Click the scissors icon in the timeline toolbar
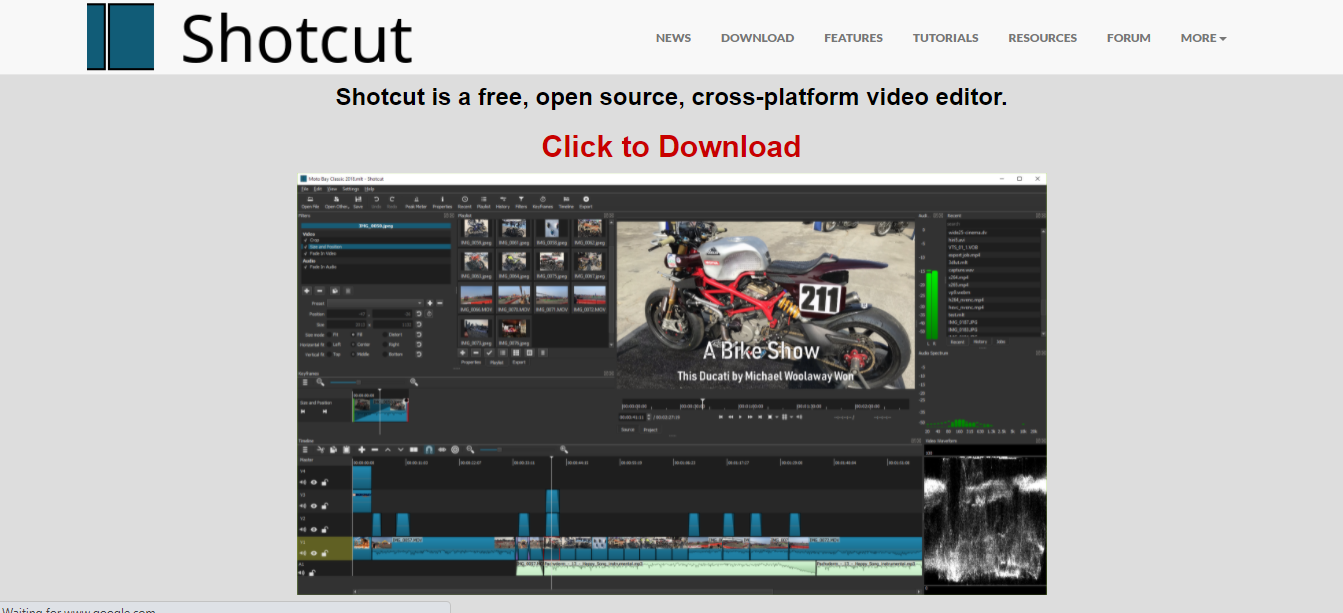Screen dimensions: 1343x613 click(320, 449)
